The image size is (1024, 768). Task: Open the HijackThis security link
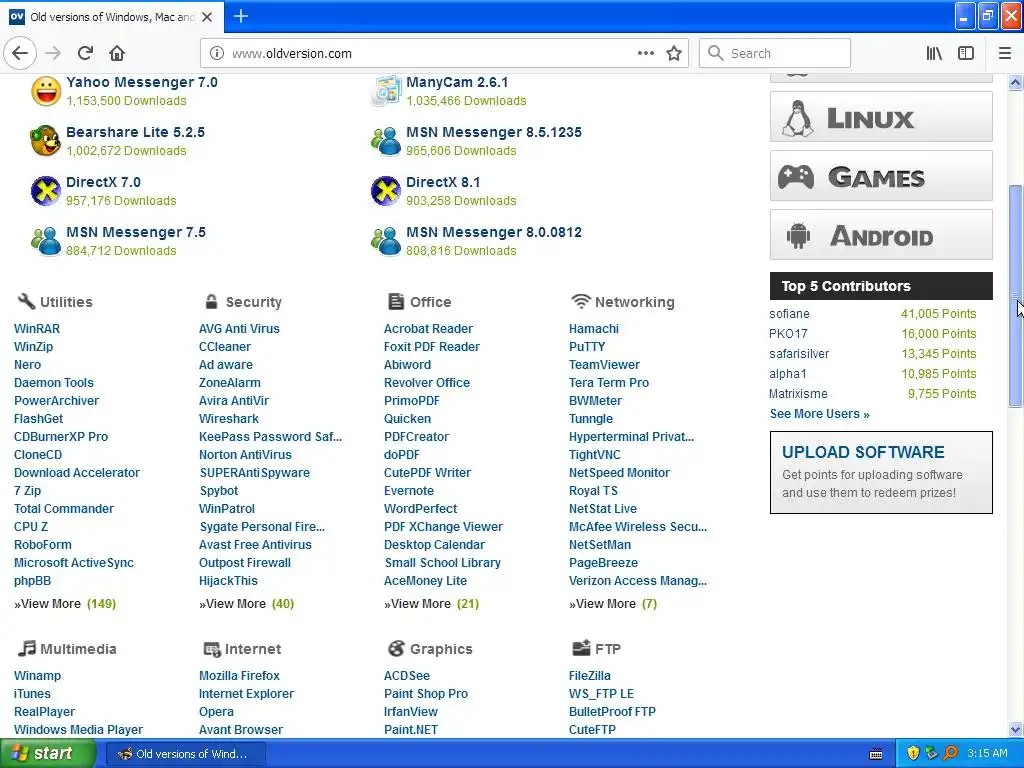(228, 580)
